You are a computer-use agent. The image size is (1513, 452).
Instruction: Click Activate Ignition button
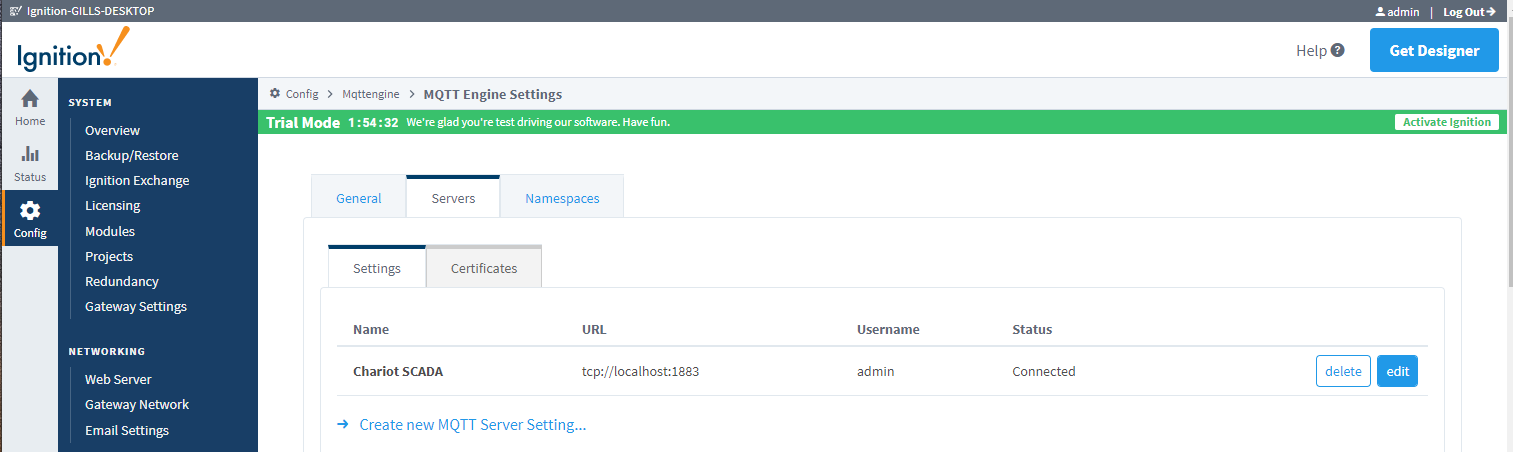tap(1446, 122)
